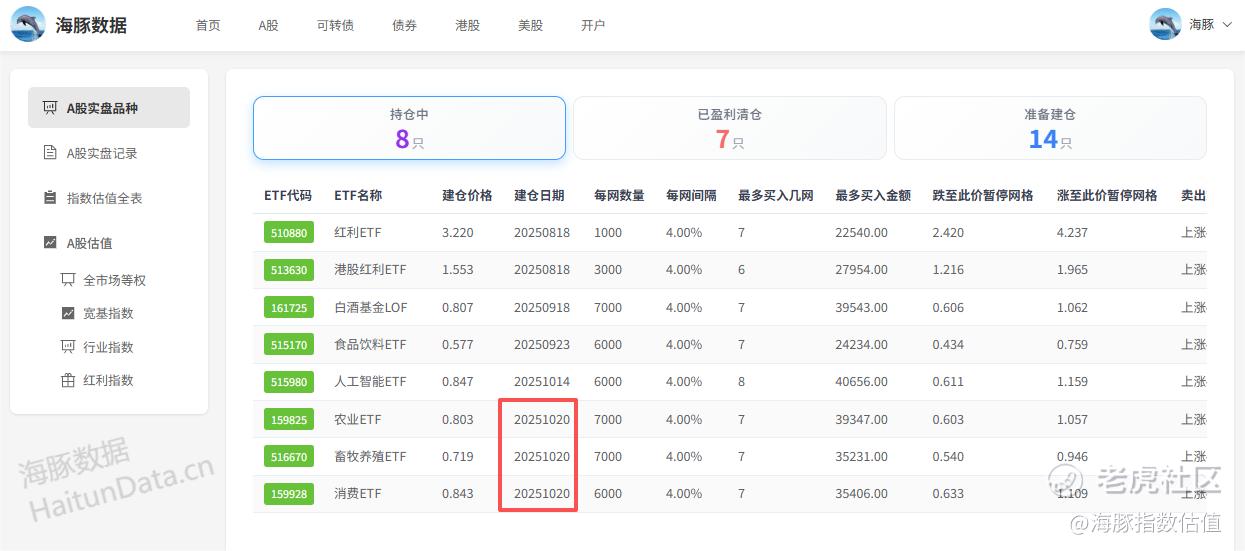
Task: Click the 港股红利ETF name cell
Action: click(x=370, y=270)
